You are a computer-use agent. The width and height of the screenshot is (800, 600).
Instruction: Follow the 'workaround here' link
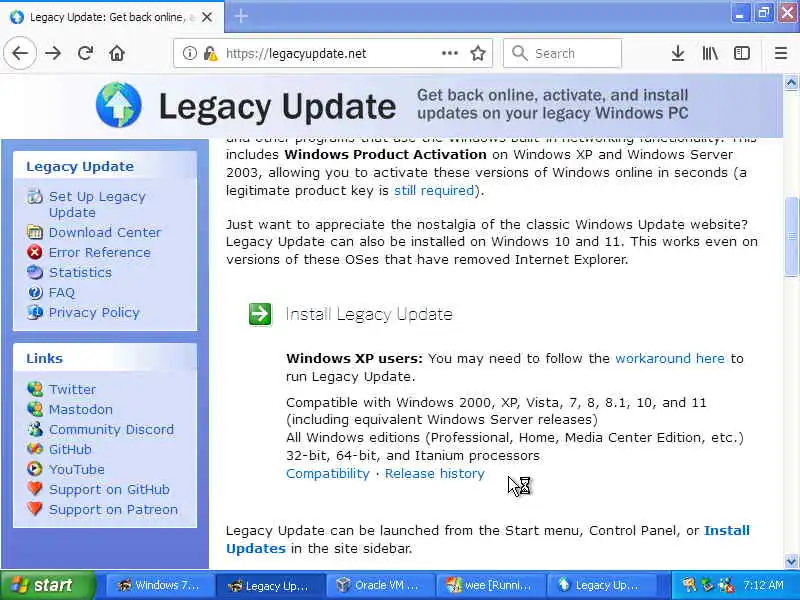click(670, 358)
